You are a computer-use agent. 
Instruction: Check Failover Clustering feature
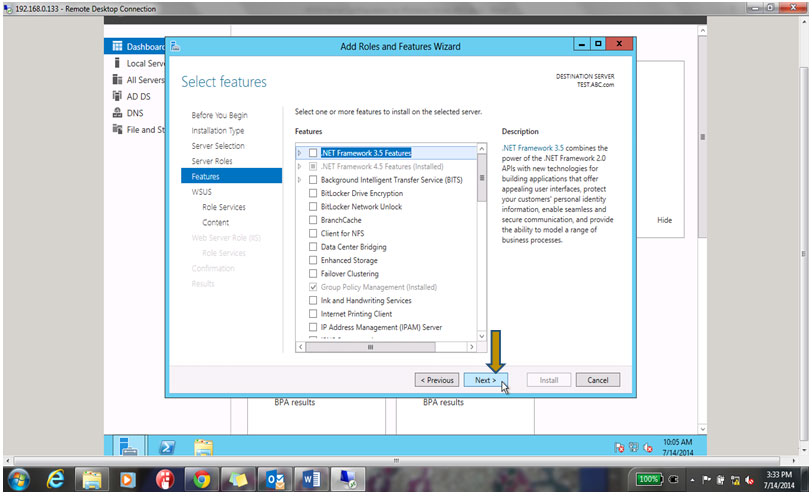tap(313, 273)
